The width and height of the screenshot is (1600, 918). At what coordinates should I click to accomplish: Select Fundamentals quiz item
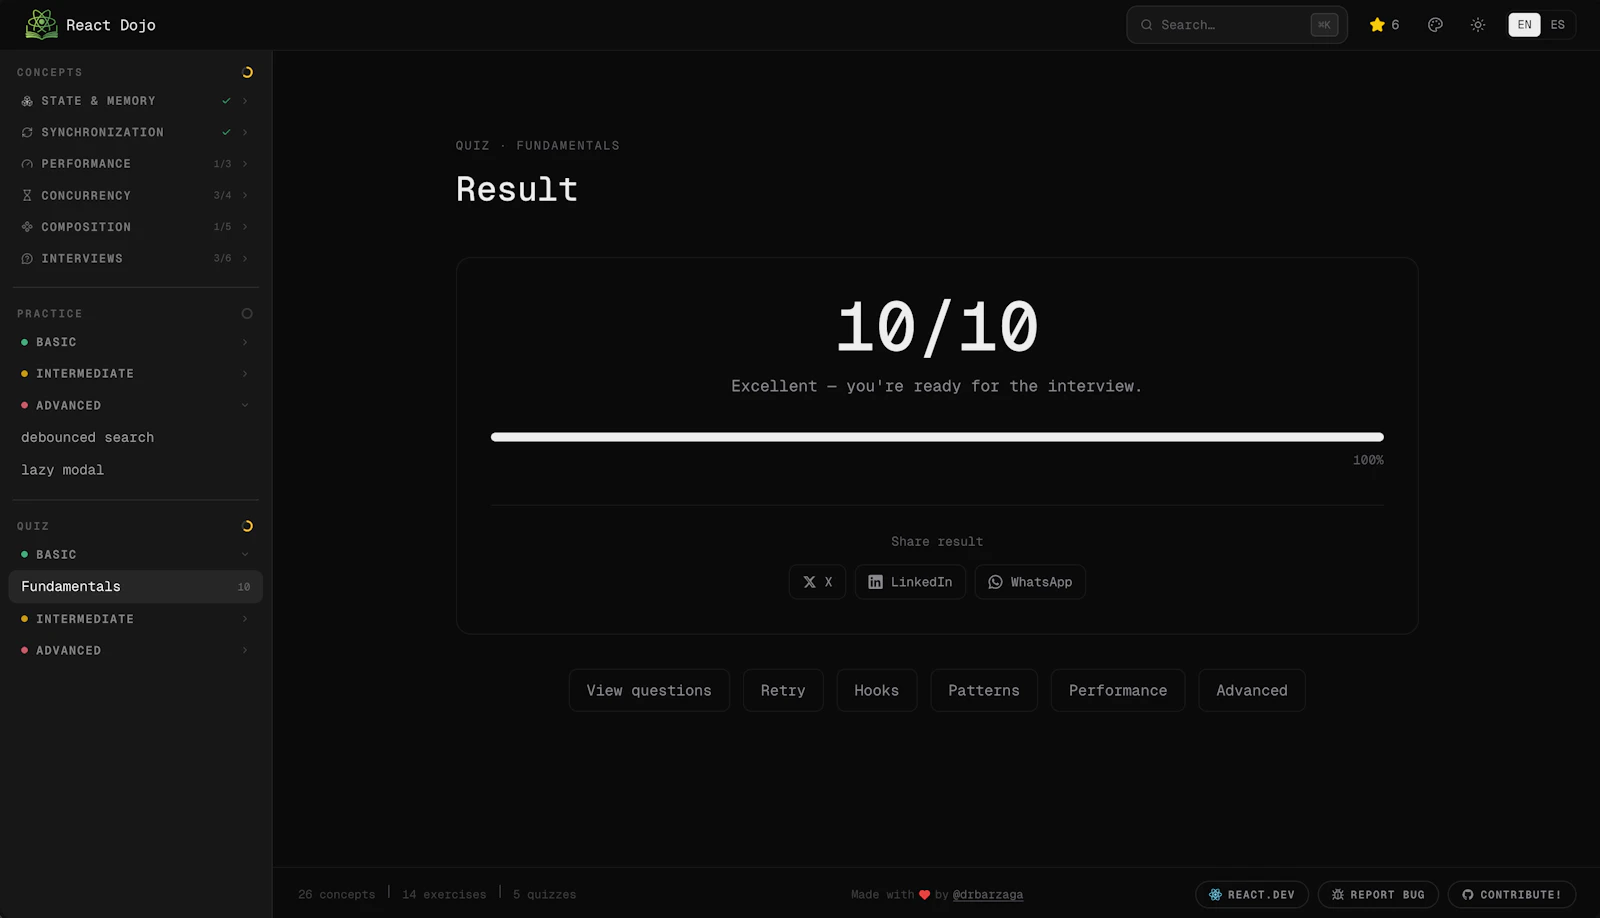pos(135,587)
